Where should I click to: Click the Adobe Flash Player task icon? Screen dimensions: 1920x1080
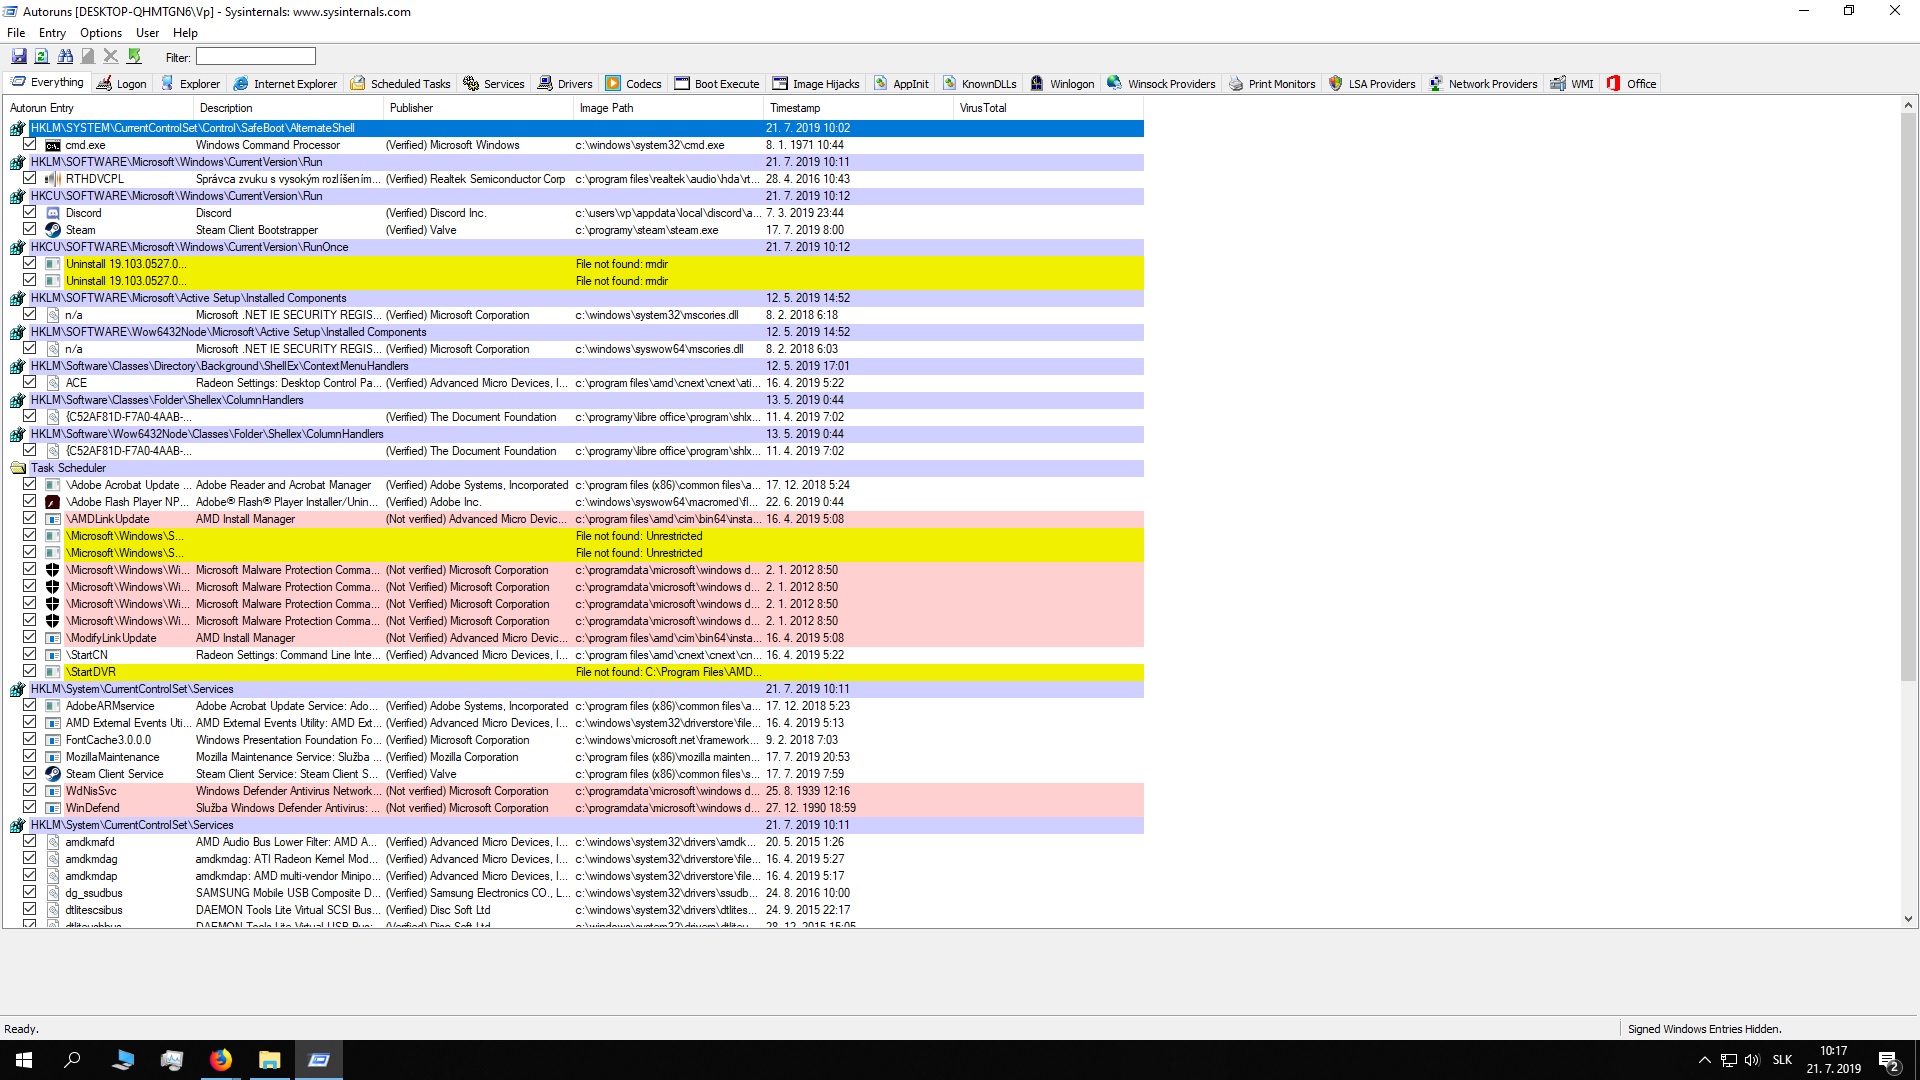pos(53,502)
